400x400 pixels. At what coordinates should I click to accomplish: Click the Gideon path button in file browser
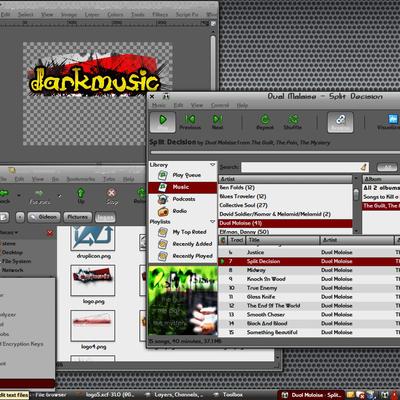(x=44, y=217)
